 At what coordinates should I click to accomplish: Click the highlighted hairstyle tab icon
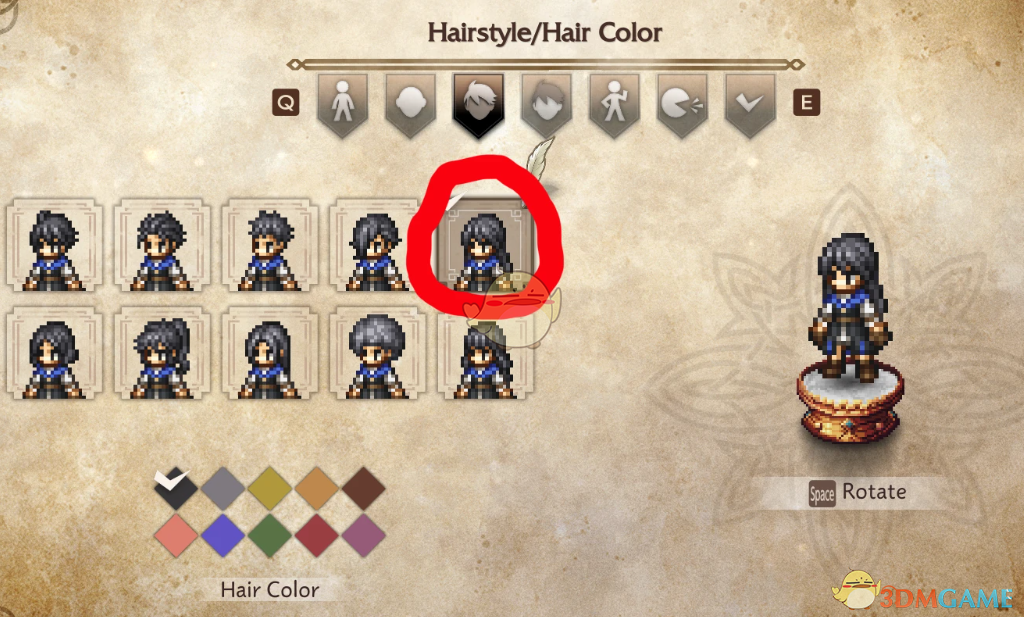479,104
